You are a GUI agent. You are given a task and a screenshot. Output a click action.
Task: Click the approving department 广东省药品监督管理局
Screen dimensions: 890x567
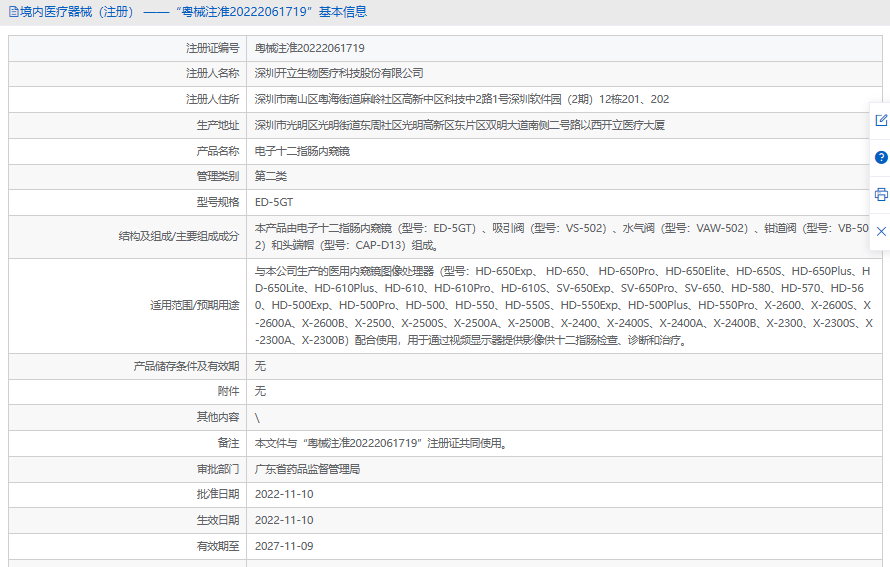(x=307, y=469)
